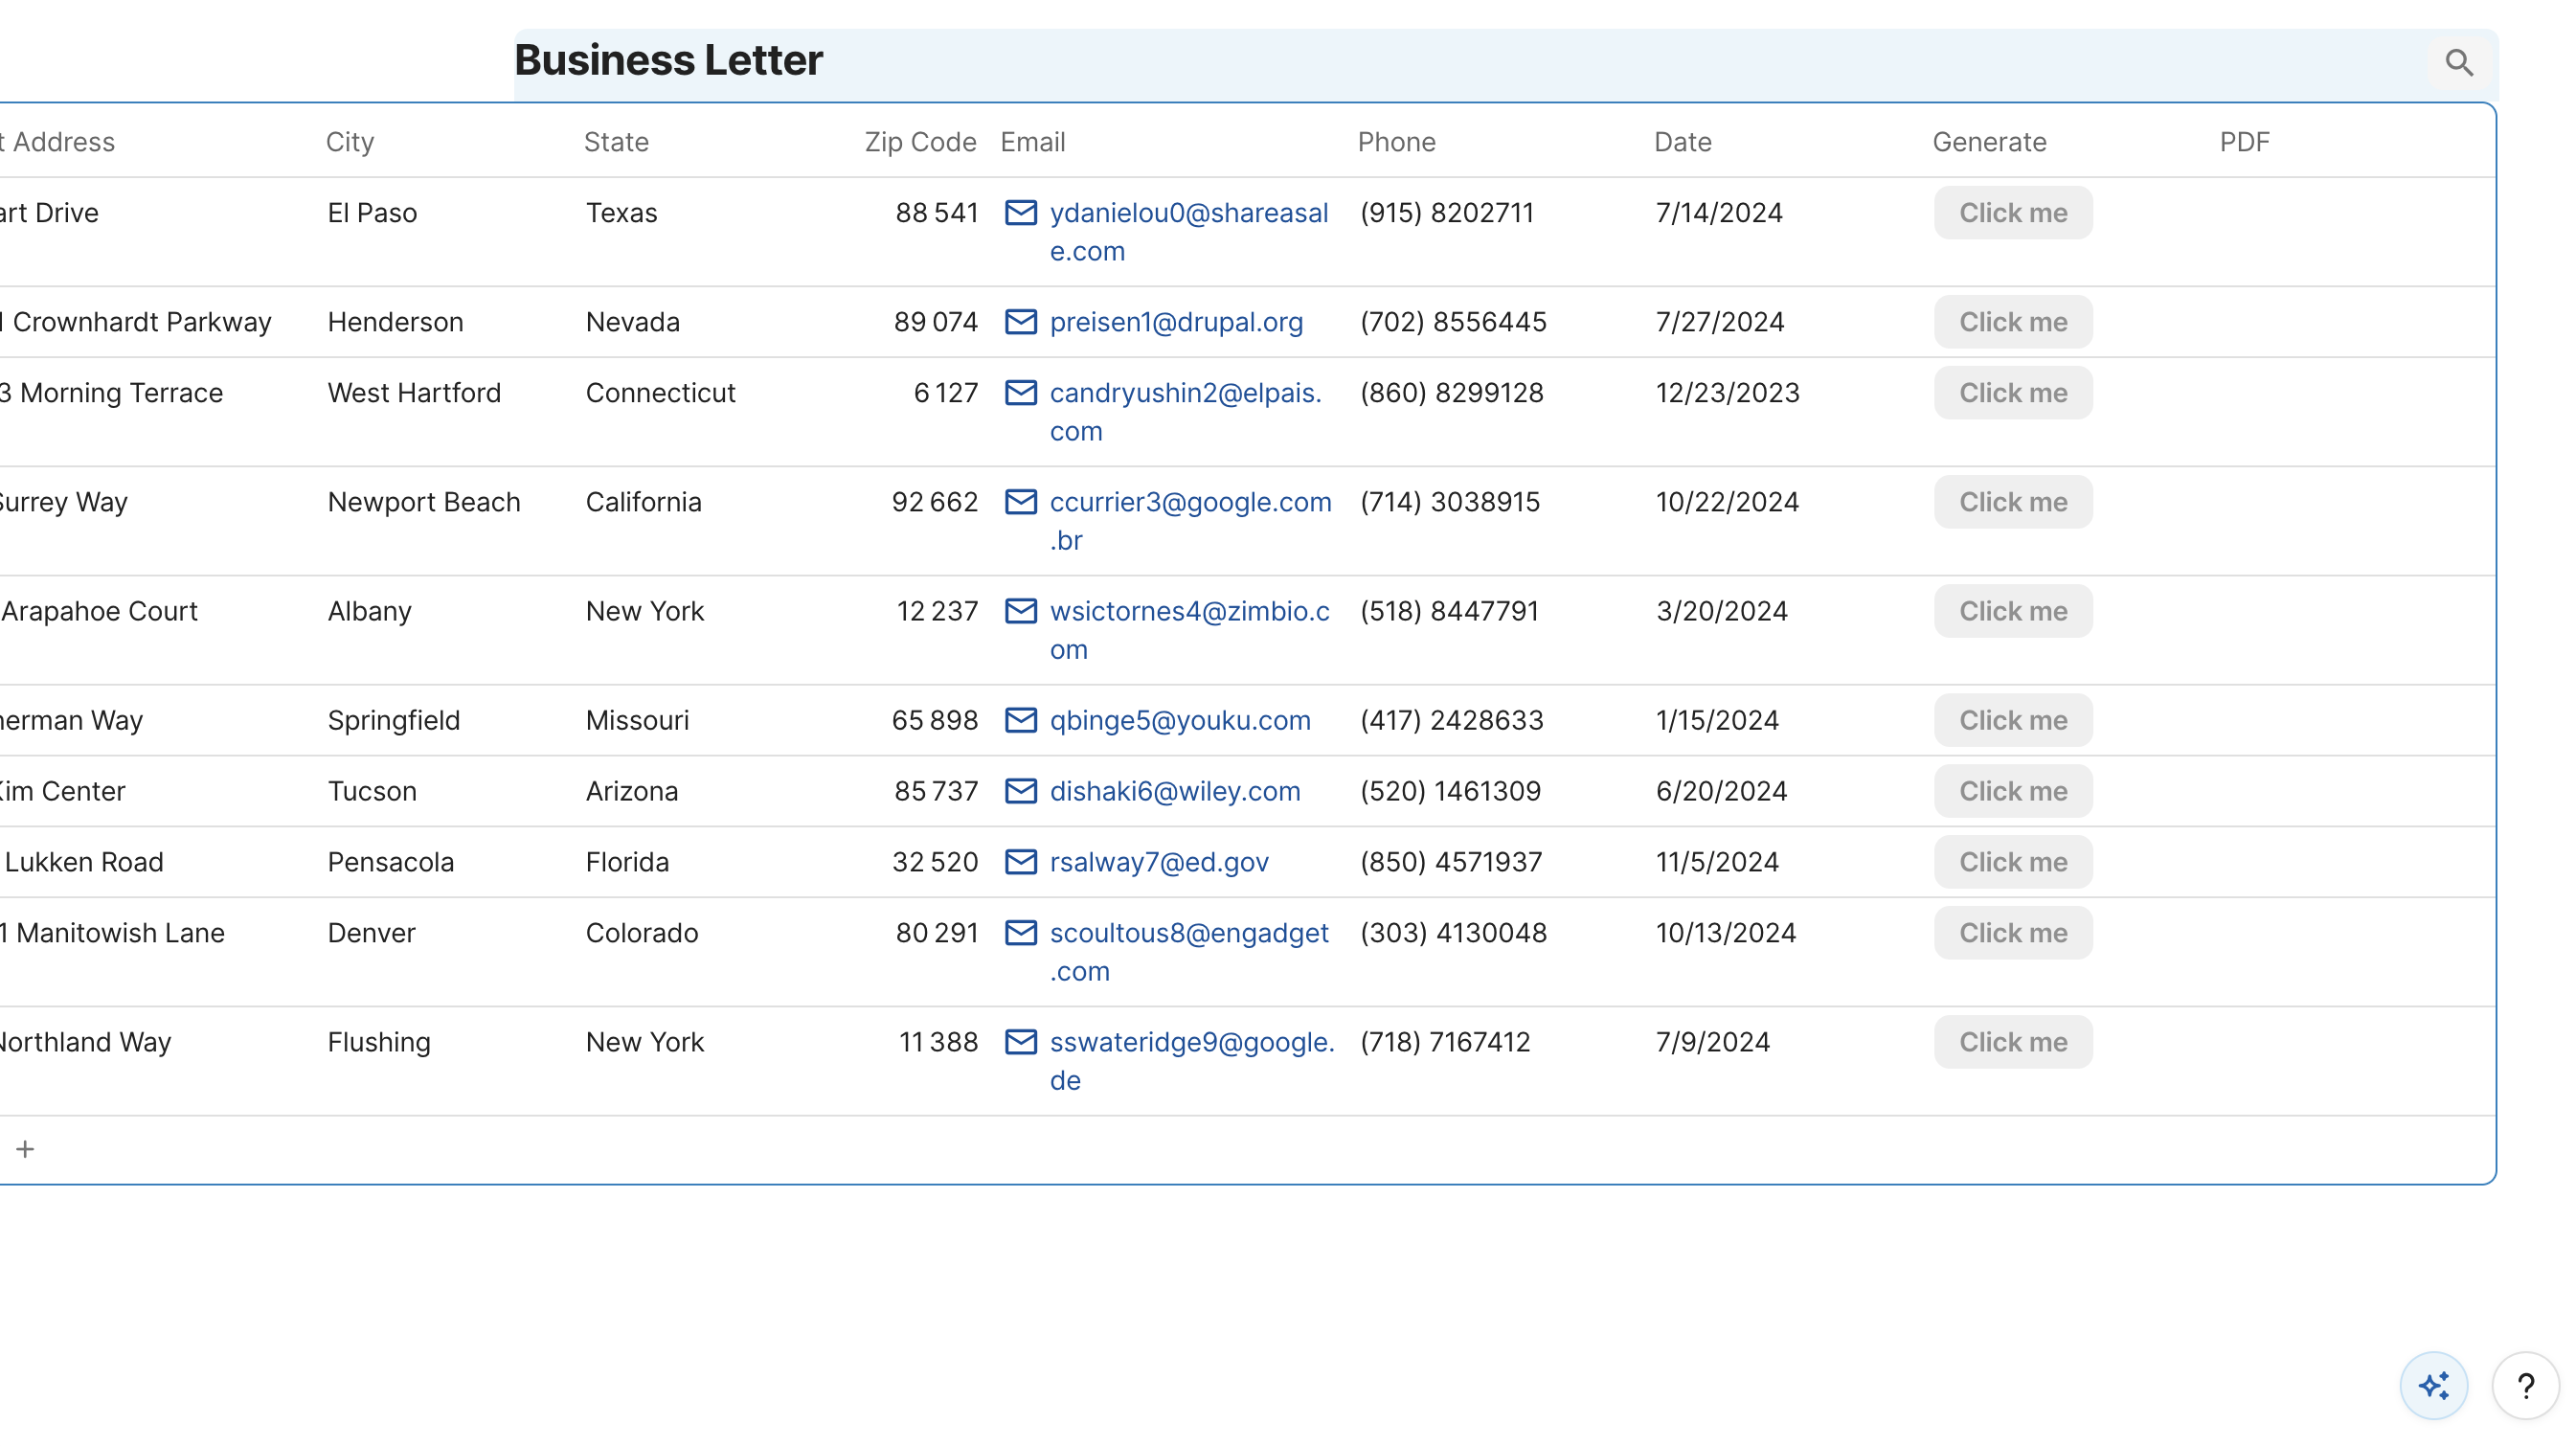Open the AI assistant sparkle icon
Image resolution: width=2576 pixels, height=1446 pixels.
(x=2434, y=1385)
